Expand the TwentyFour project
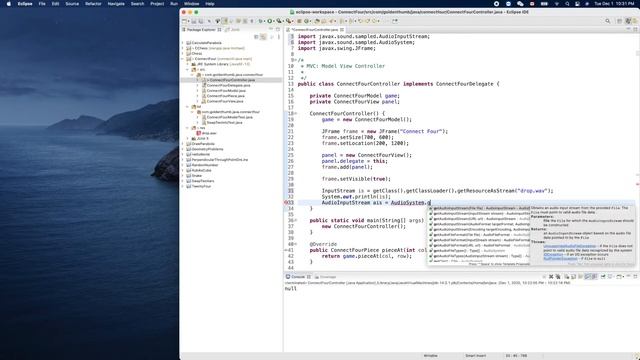Screen dimensions: 640x360 point(183,186)
